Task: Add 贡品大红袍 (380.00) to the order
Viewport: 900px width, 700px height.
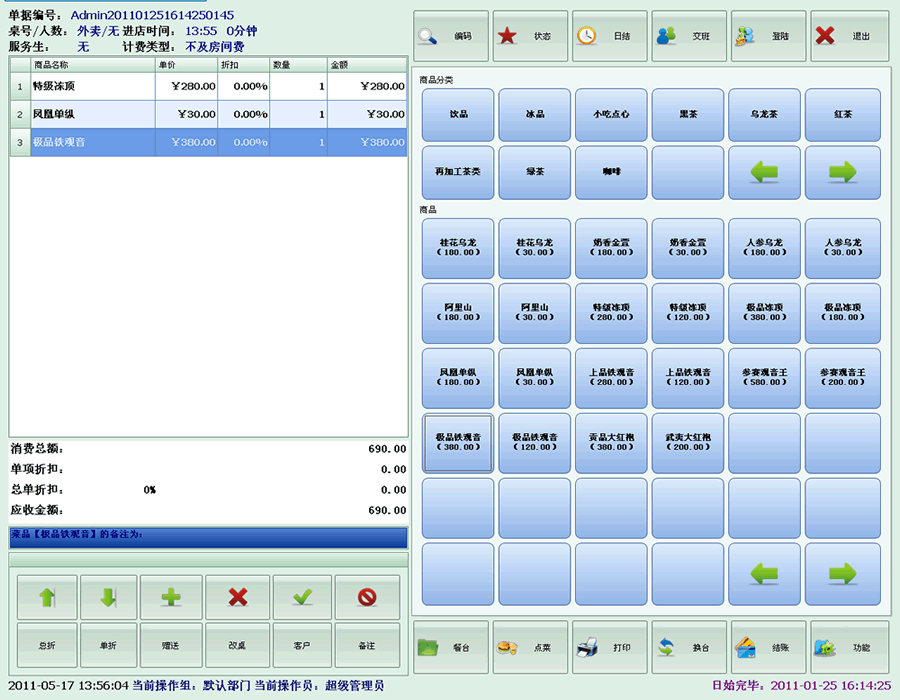Action: 611,442
